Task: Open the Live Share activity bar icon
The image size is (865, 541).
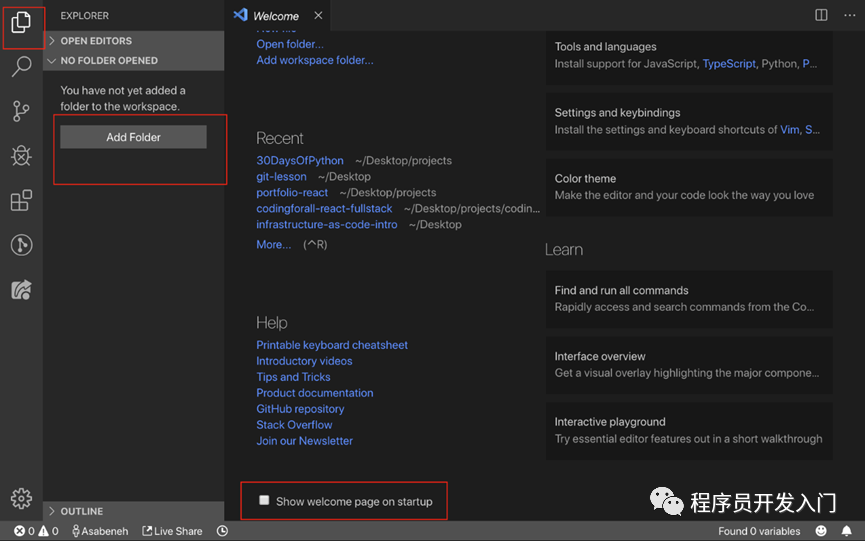Action: pos(21,290)
